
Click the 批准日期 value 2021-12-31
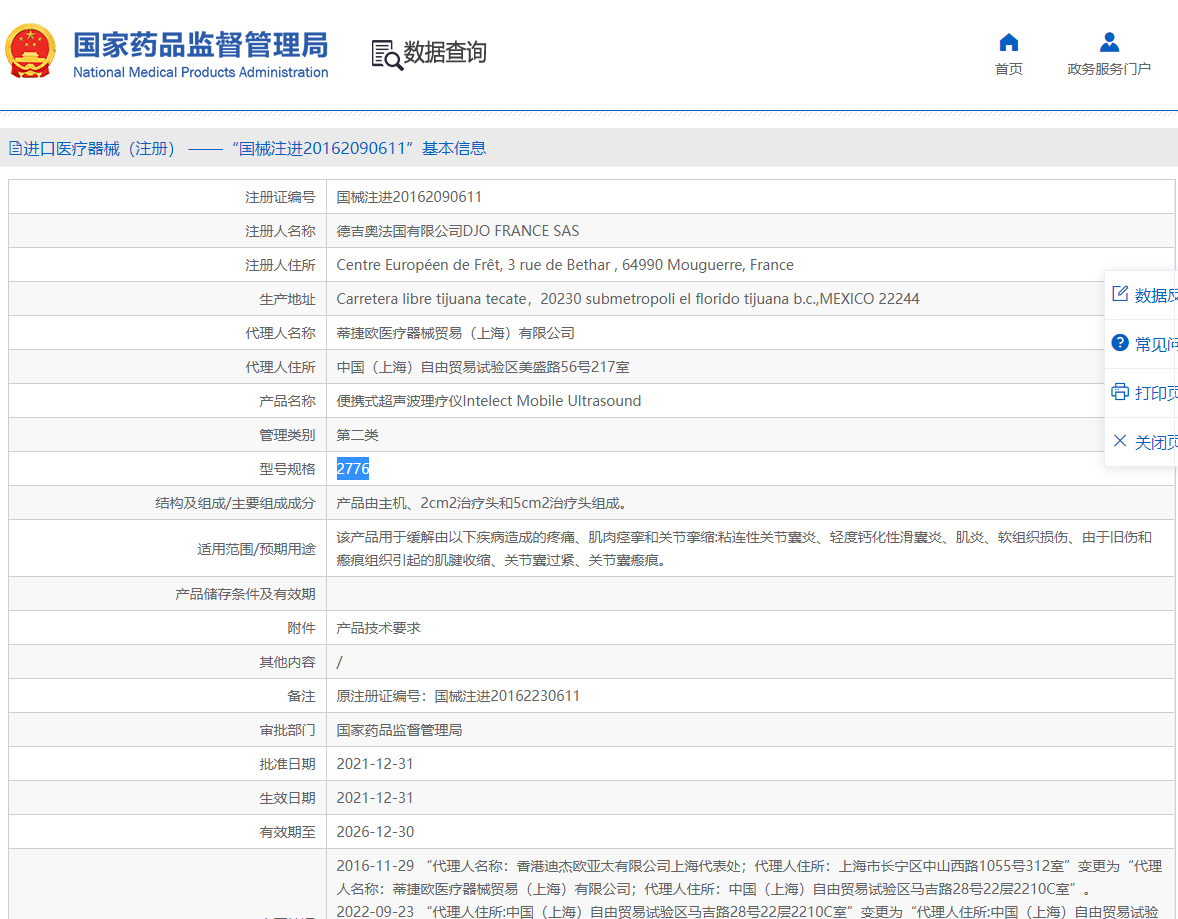pos(375,764)
